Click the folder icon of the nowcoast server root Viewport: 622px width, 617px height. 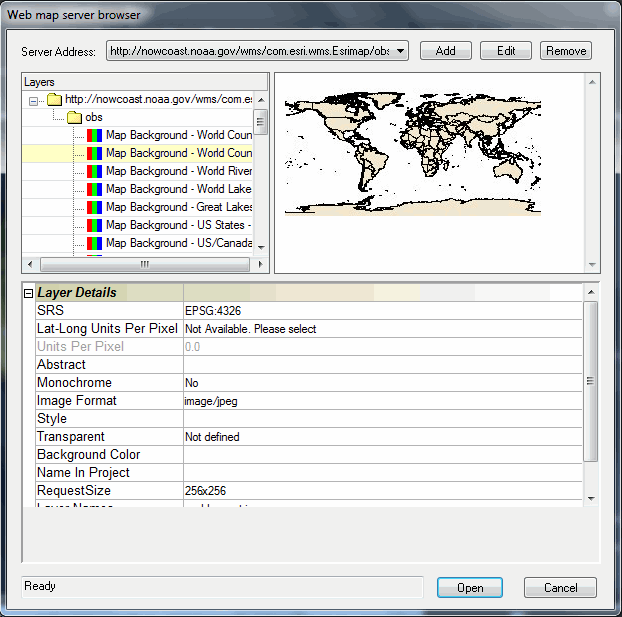point(54,100)
